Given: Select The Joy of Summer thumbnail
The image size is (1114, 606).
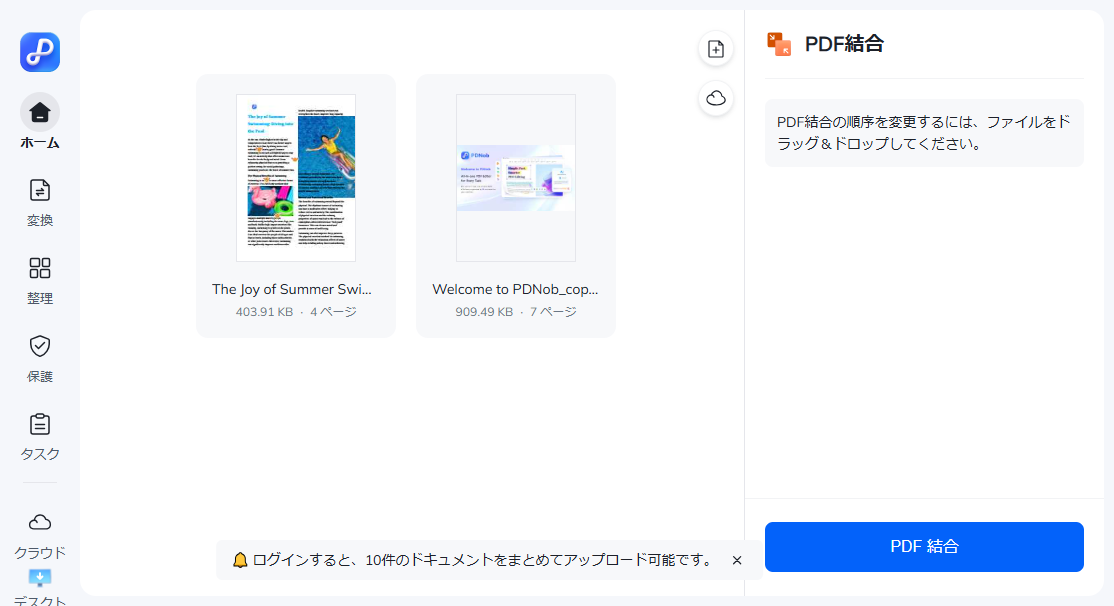Looking at the screenshot, I should 295,177.
